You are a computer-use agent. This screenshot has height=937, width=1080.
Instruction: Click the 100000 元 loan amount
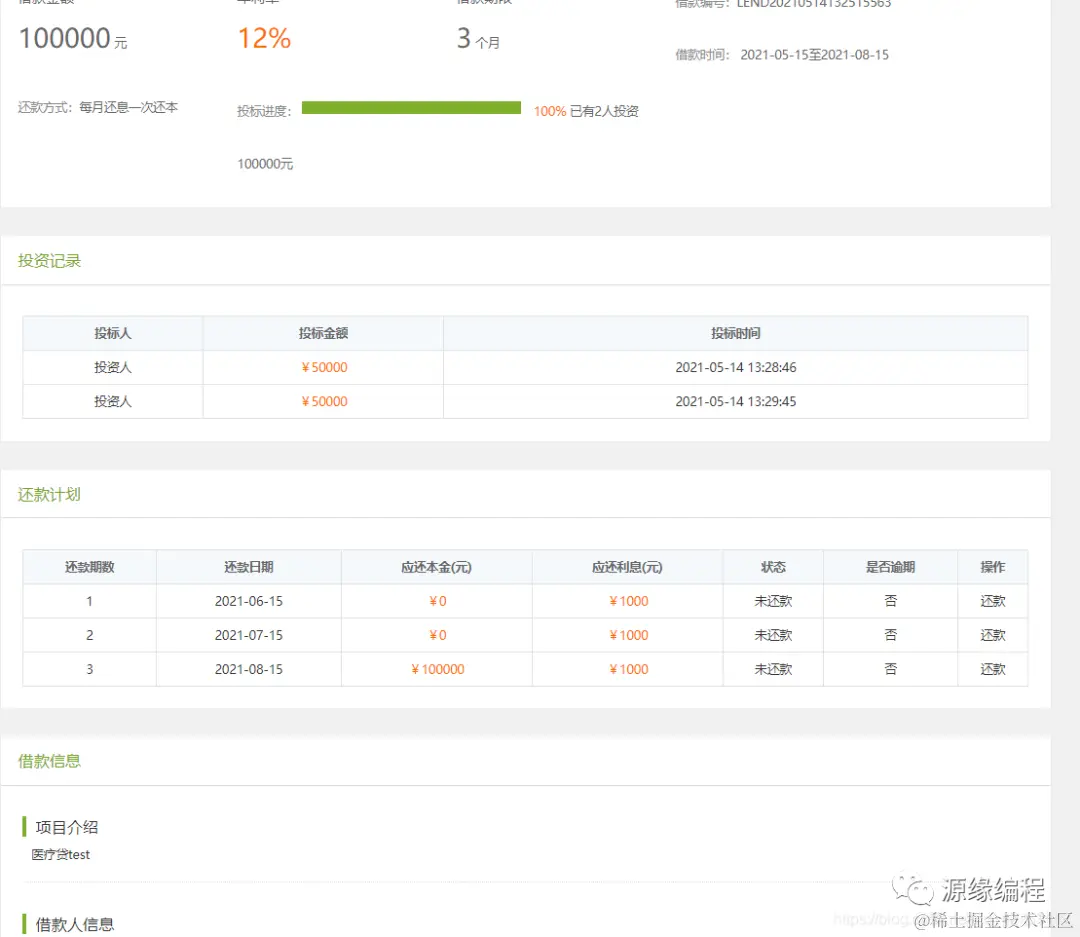[73, 38]
